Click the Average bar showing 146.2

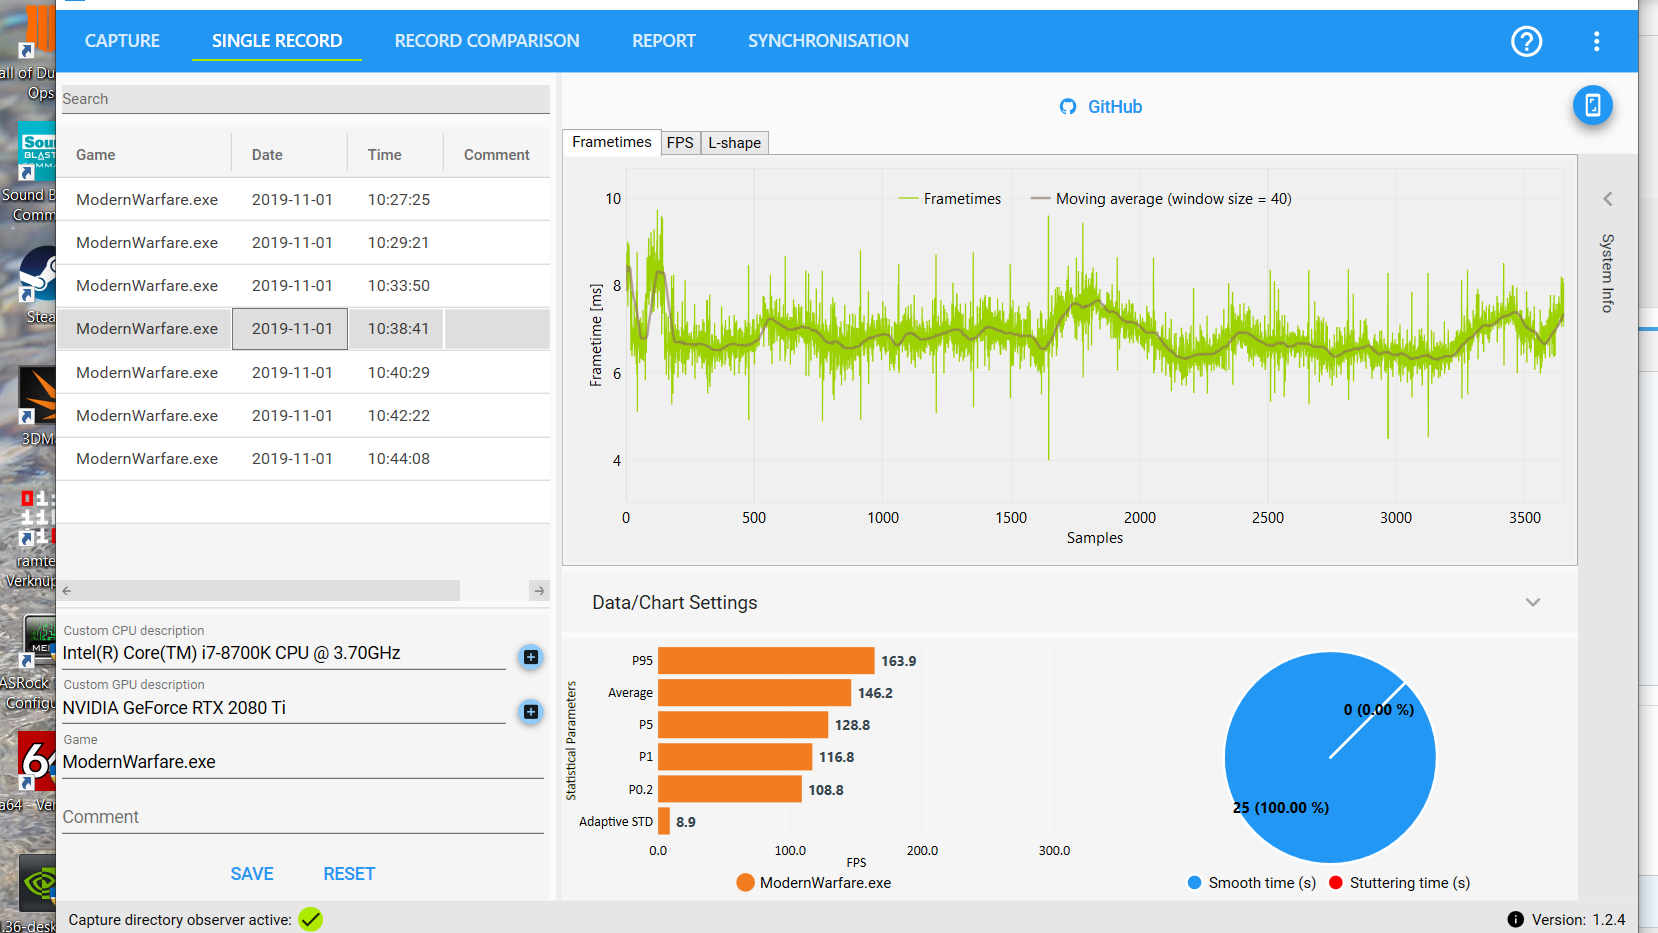(x=755, y=693)
